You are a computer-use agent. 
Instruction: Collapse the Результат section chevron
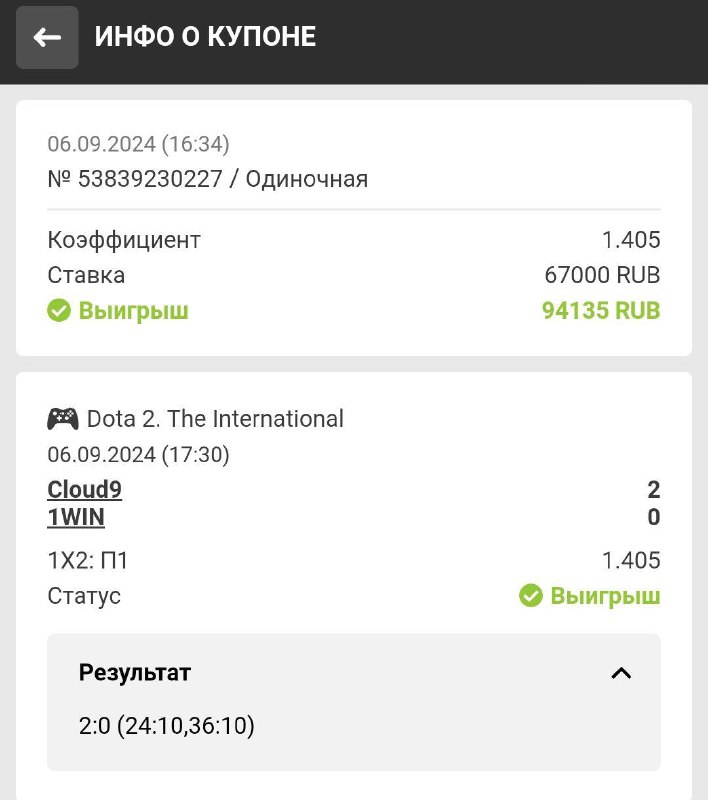[x=621, y=673]
